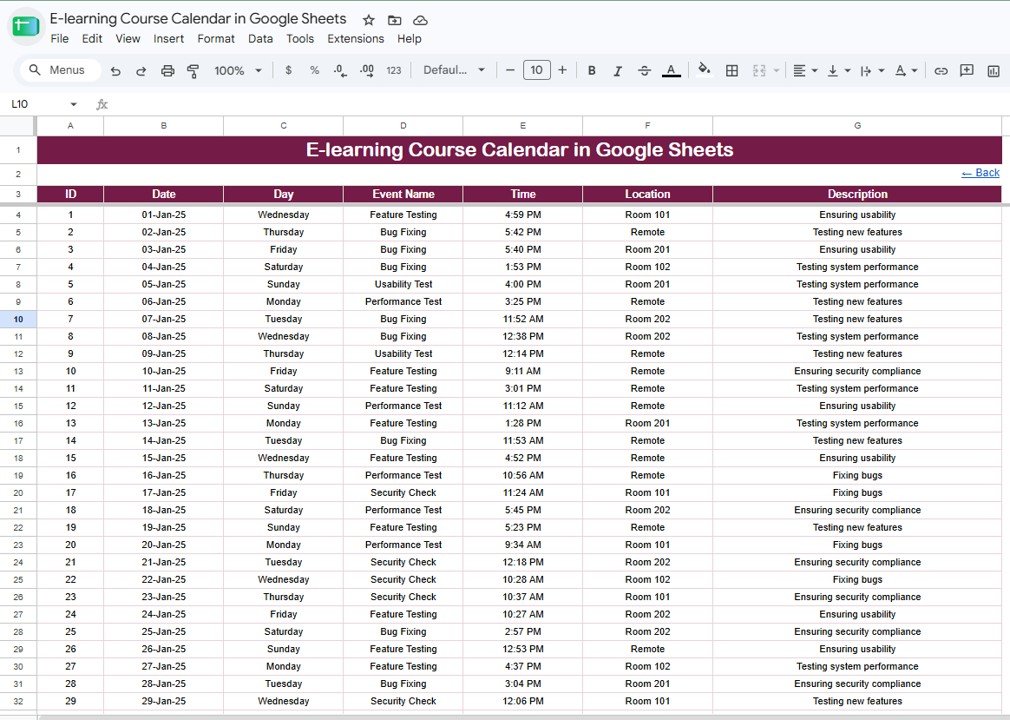Print the spreadsheet
The width and height of the screenshot is (1010, 720).
pos(167,71)
